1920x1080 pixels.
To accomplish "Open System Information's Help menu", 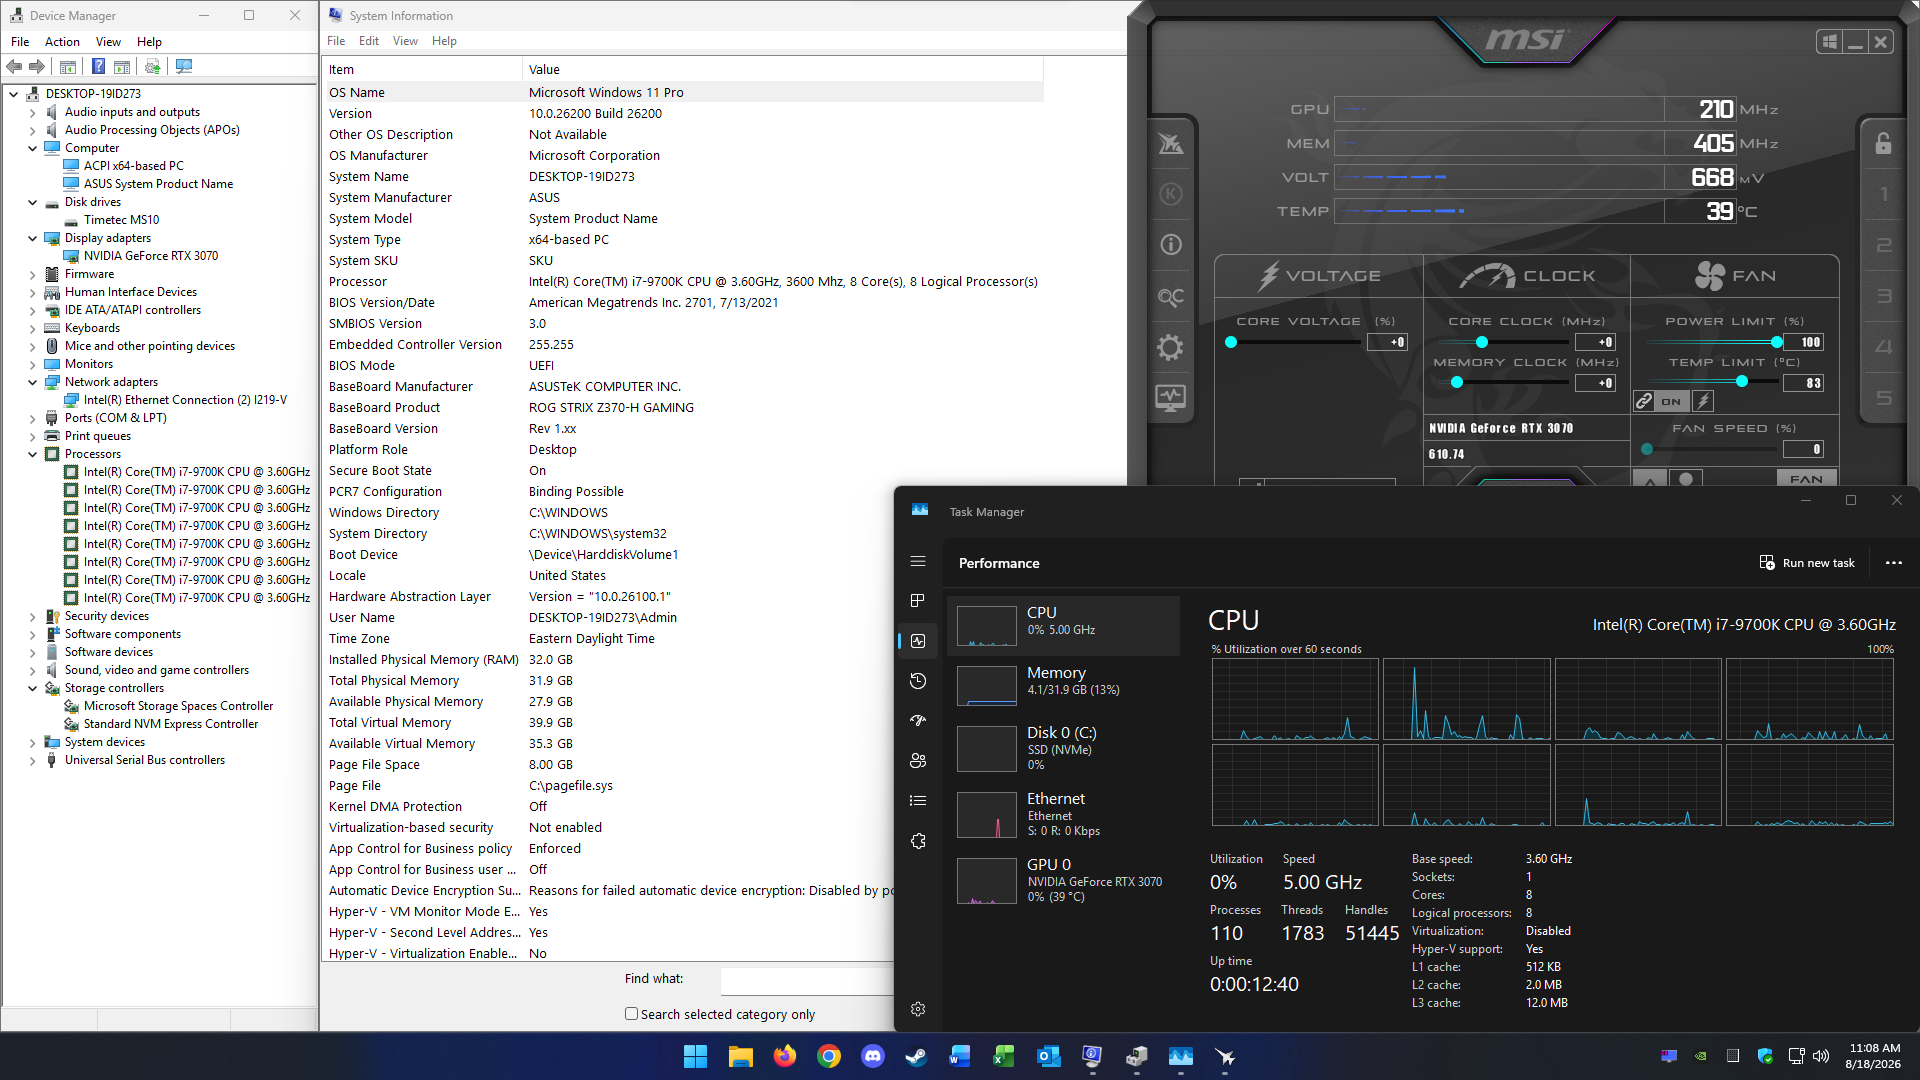I will point(444,41).
